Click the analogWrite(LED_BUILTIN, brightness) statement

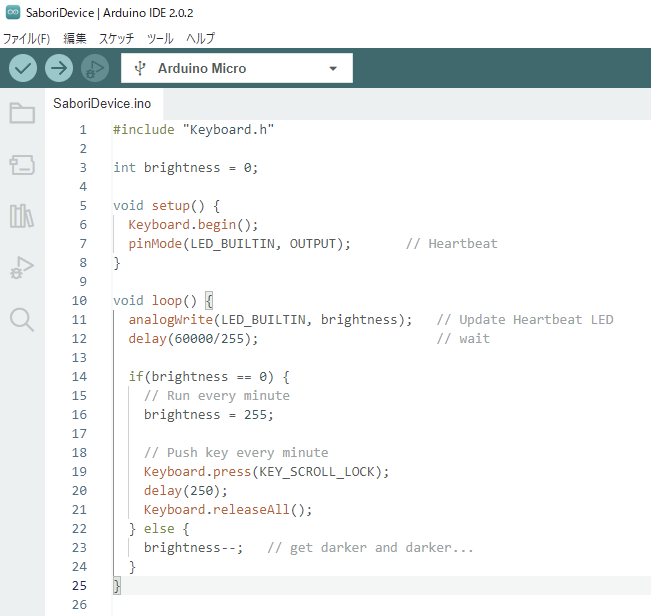pyautogui.click(x=270, y=320)
